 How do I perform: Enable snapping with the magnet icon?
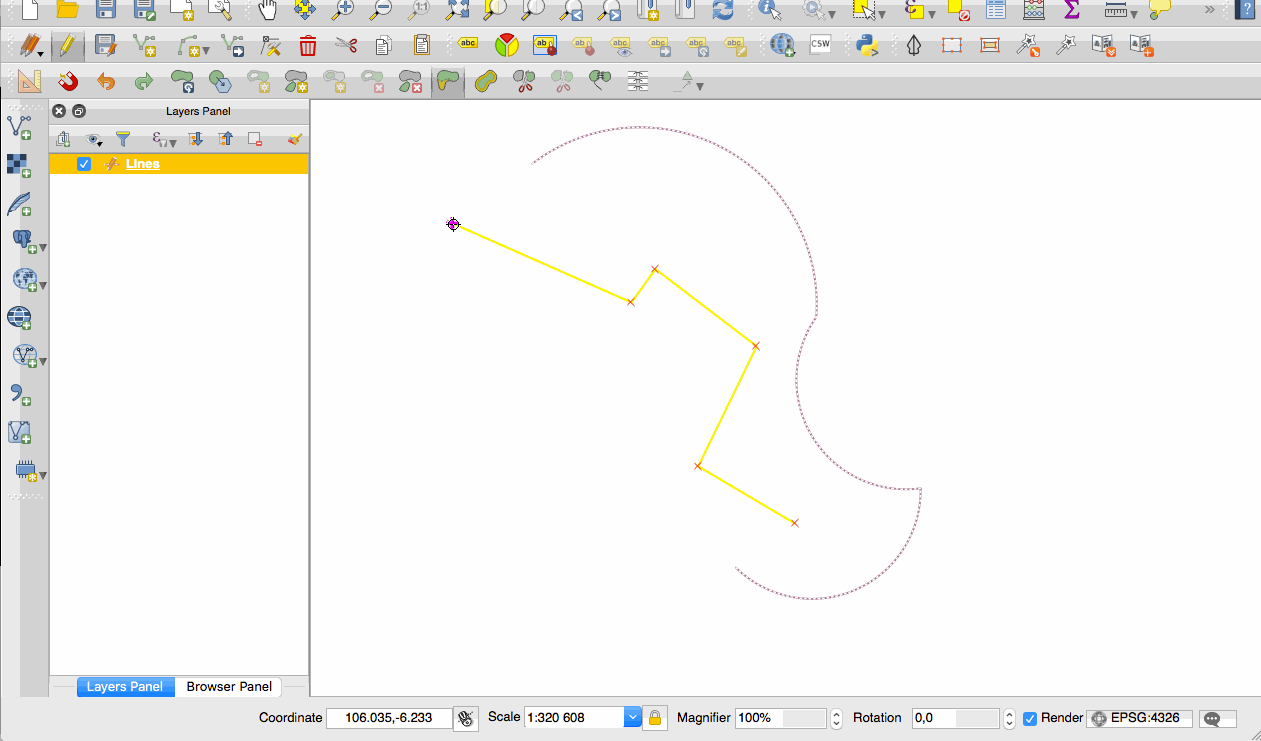pyautogui.click(x=67, y=82)
